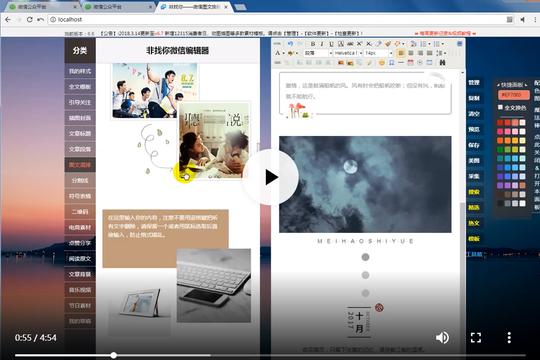Select the highlighted 图文混排 category
540x360 pixels.
pos(80,165)
